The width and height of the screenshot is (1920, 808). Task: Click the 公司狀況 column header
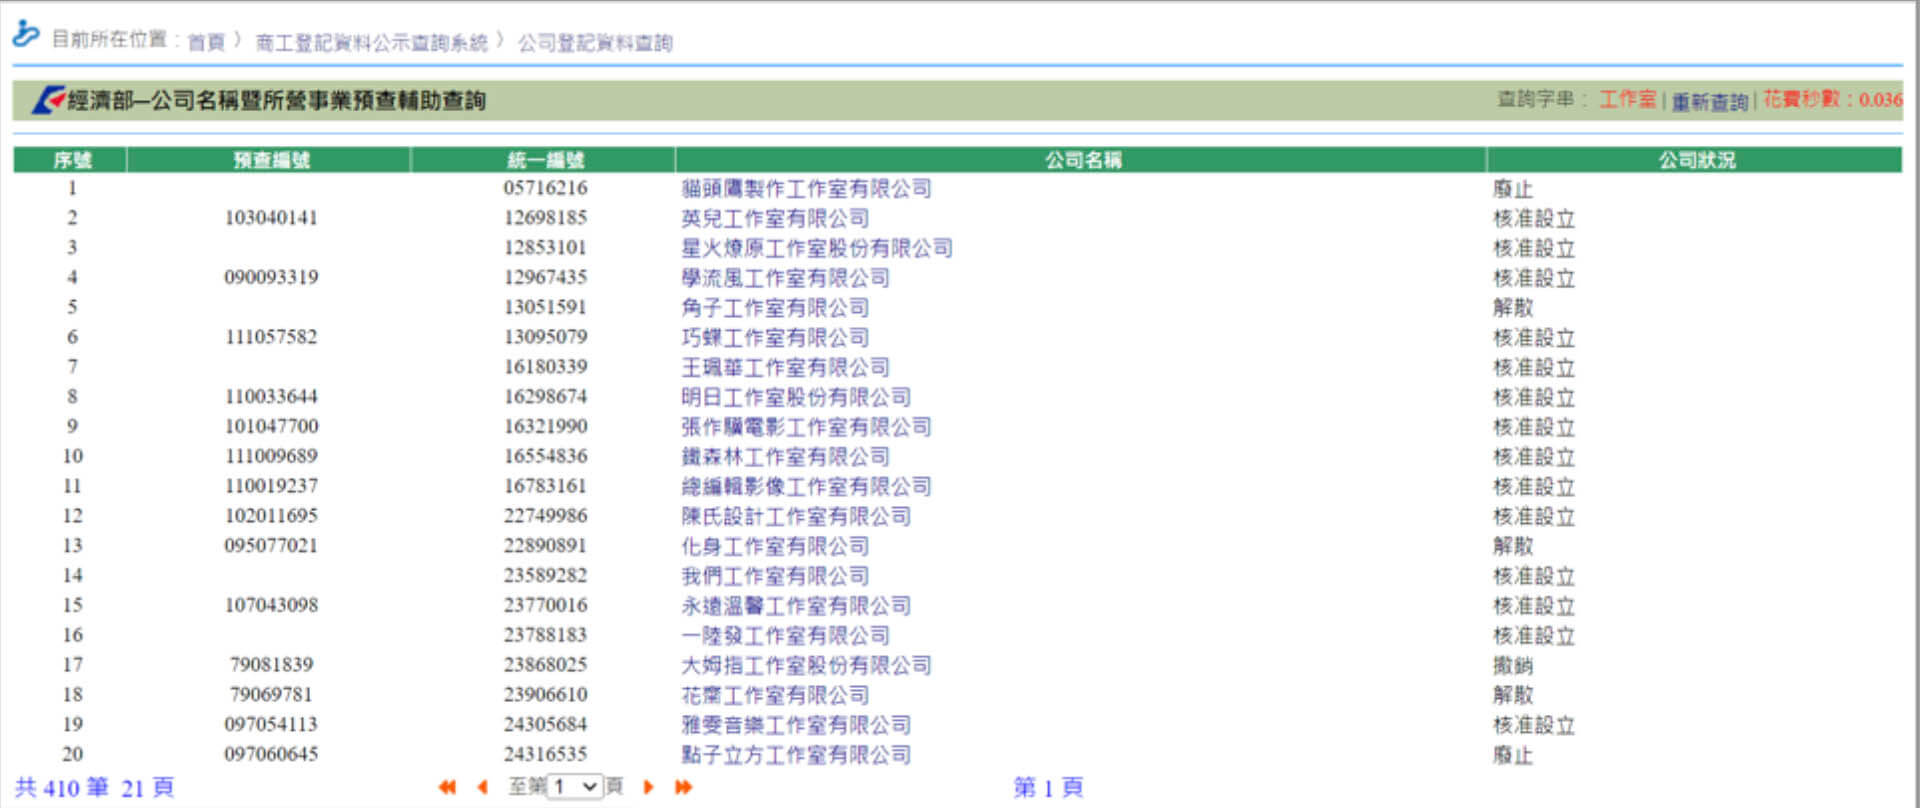click(x=1696, y=160)
